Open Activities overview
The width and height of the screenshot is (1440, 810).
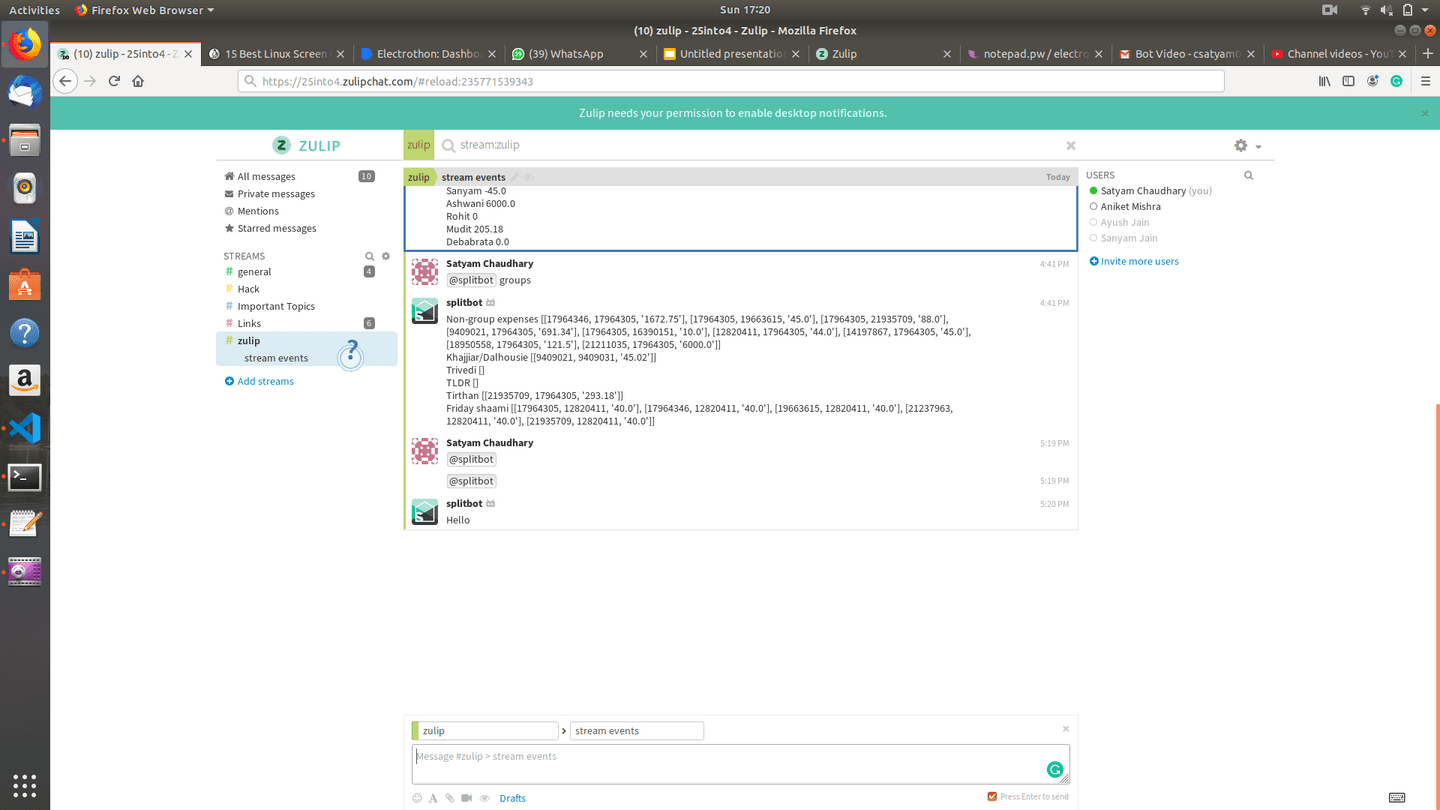point(34,10)
